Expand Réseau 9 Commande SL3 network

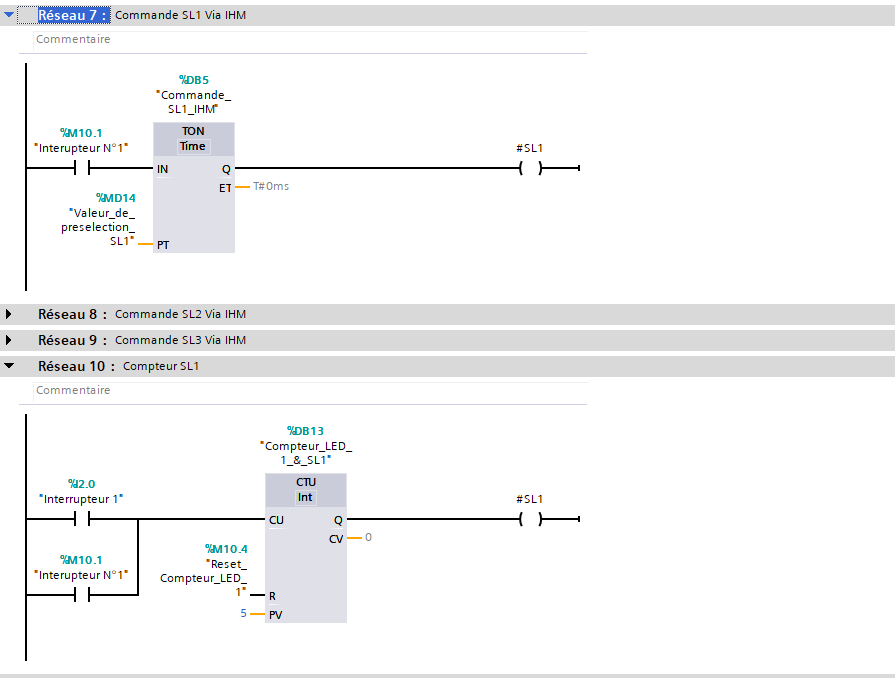[x=9, y=340]
